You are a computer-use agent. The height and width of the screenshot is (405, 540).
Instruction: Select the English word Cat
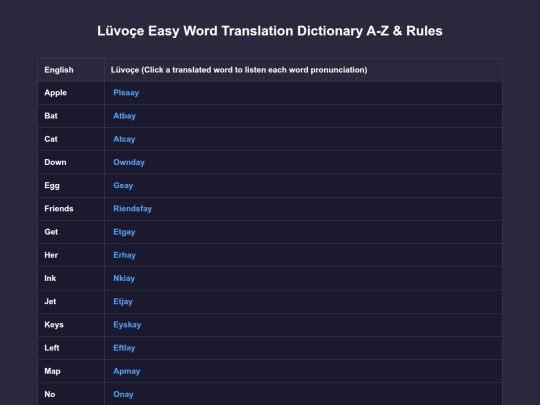[x=51, y=139]
